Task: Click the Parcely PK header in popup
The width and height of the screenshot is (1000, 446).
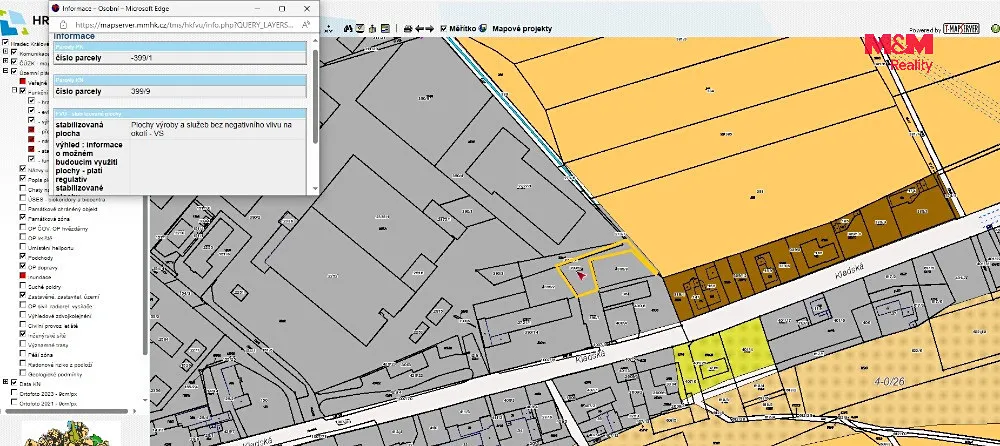Action: coord(180,47)
